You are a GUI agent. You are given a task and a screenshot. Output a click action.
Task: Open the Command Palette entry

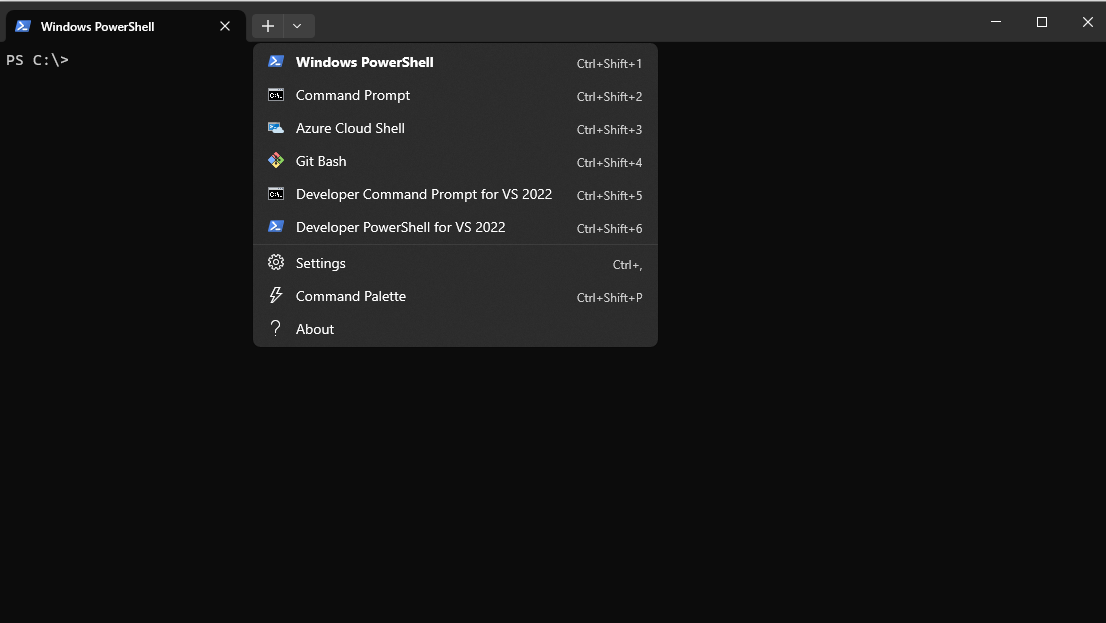pyautogui.click(x=350, y=296)
